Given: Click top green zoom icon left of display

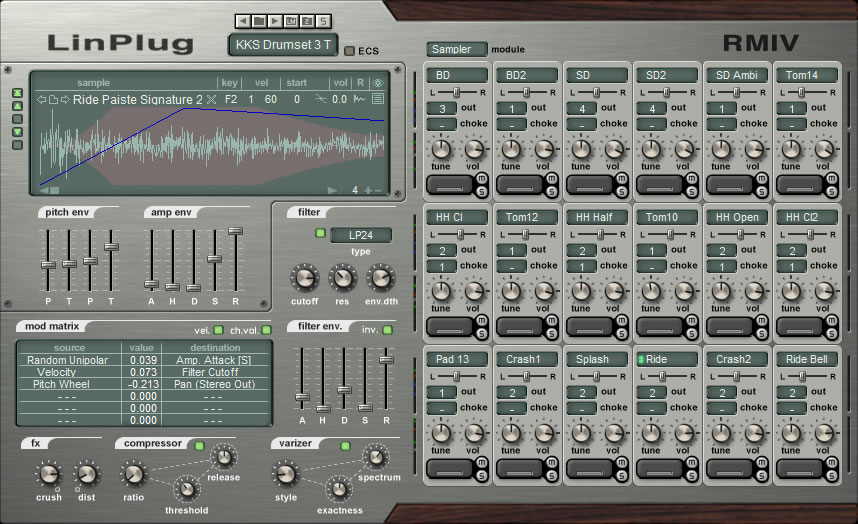Looking at the screenshot, I should pyautogui.click(x=18, y=93).
